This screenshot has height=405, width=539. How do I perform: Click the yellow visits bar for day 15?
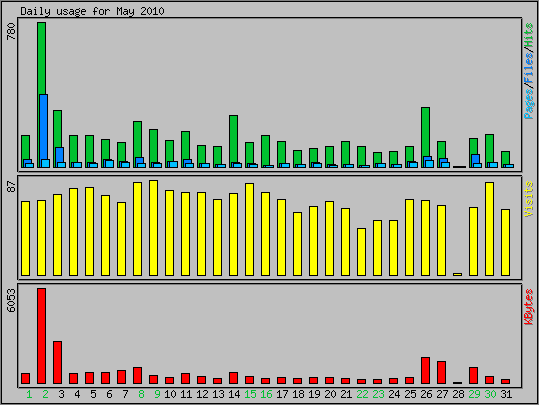[250, 229]
